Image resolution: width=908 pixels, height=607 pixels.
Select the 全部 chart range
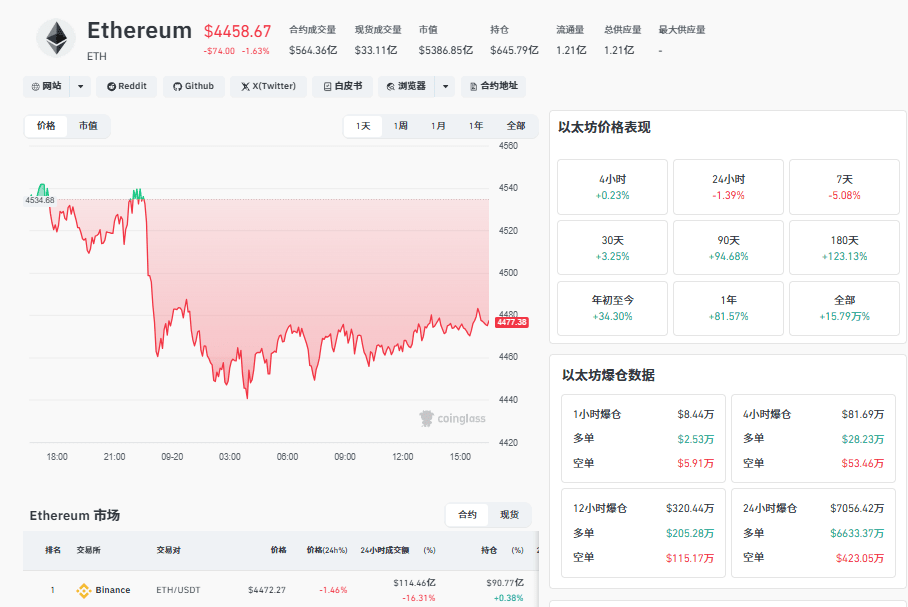point(516,126)
